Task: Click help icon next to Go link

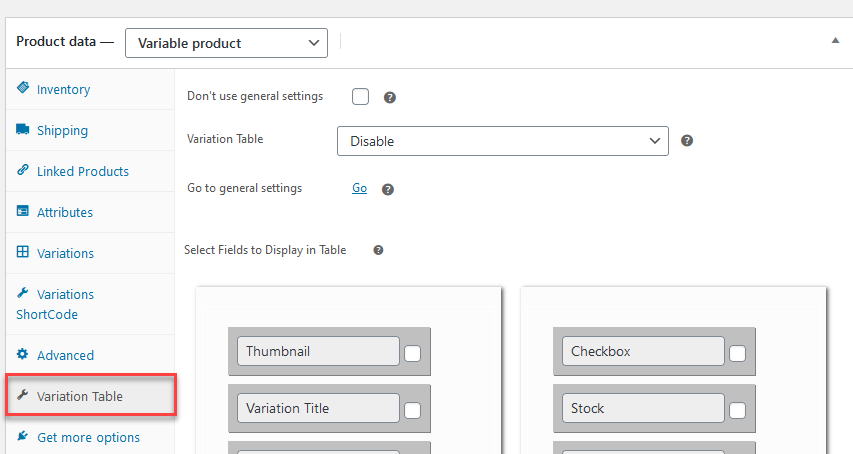Action: [x=388, y=189]
